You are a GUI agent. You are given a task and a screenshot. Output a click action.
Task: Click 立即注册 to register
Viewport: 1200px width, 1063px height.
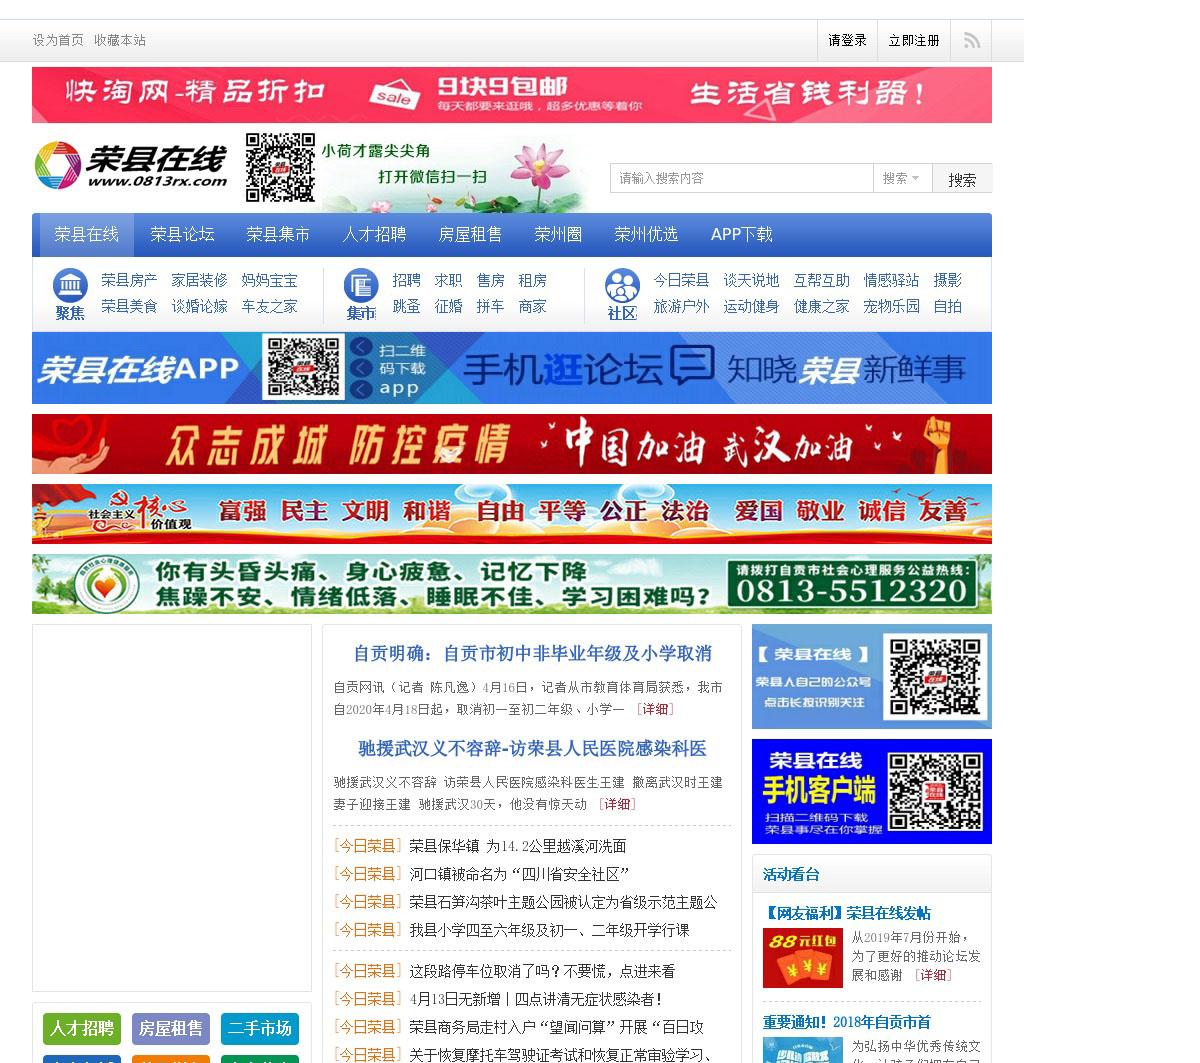tap(914, 40)
